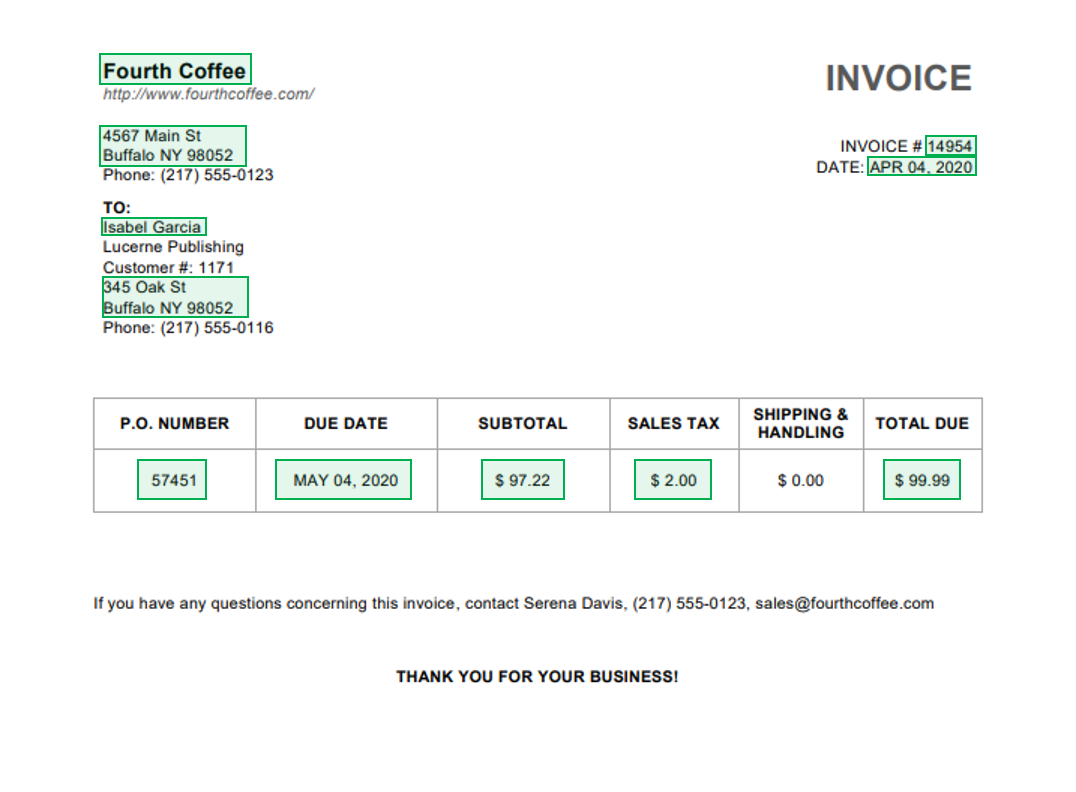Select the highlighted invoice number 14954
Image resolution: width=1076 pixels, height=792 pixels.
[950, 145]
